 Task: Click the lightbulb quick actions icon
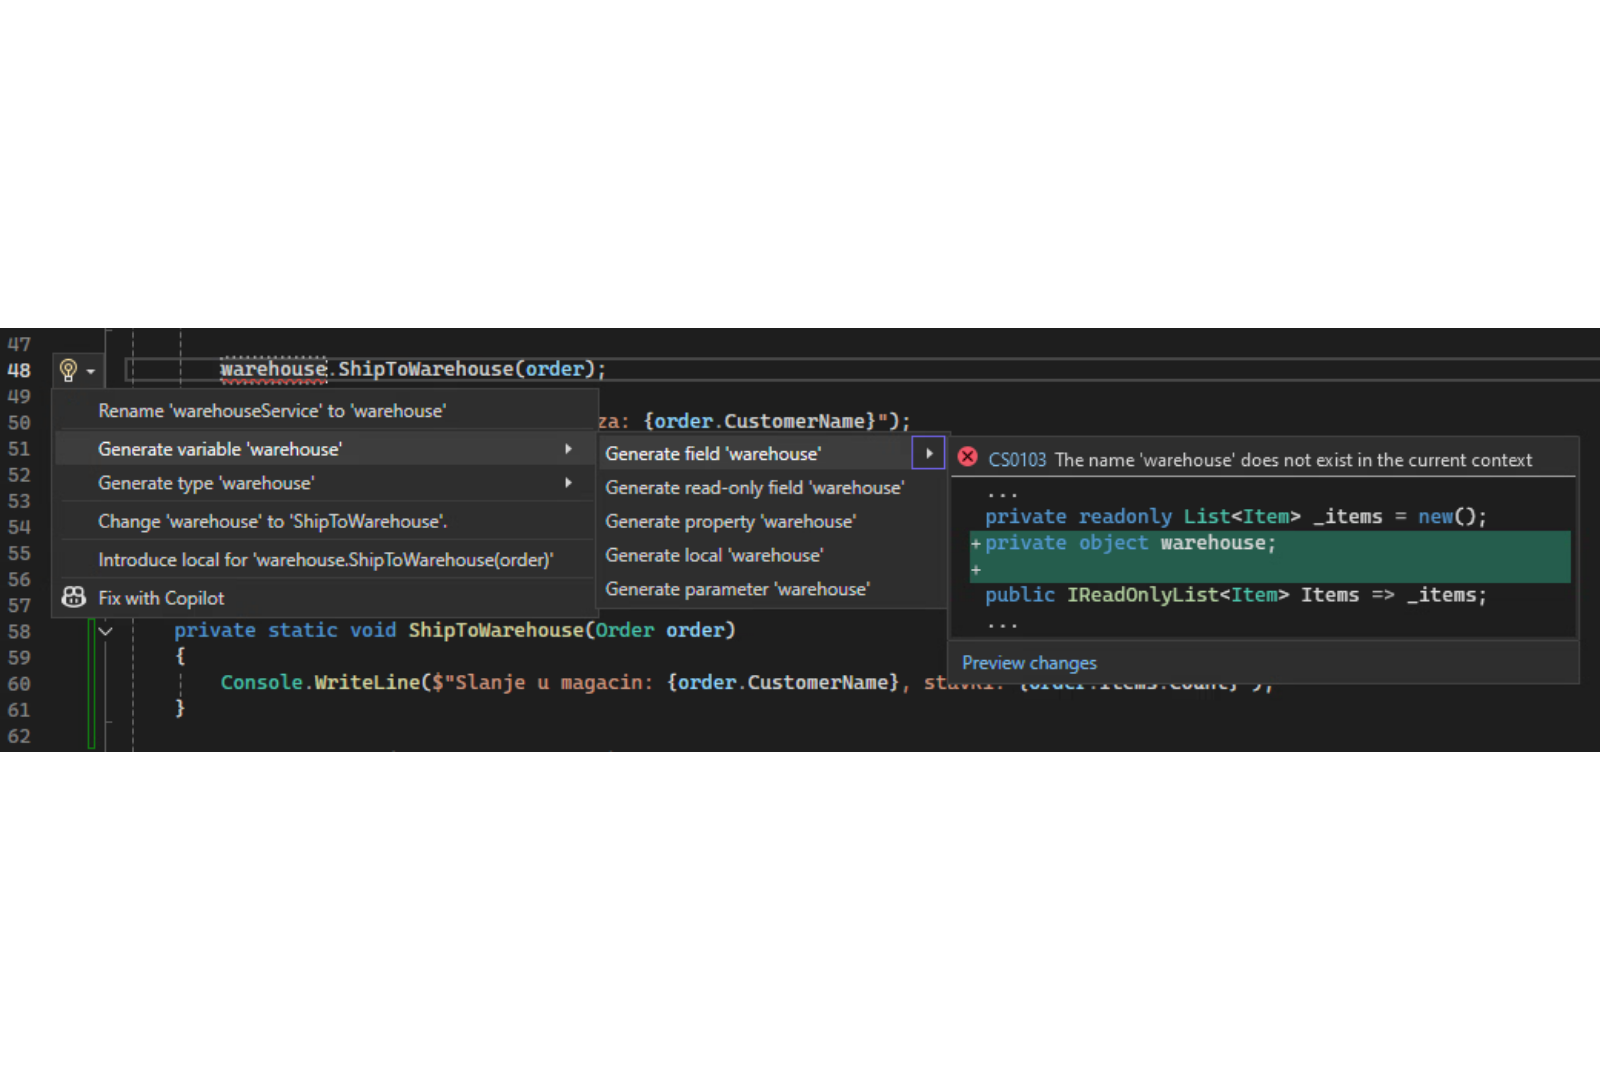coord(68,370)
